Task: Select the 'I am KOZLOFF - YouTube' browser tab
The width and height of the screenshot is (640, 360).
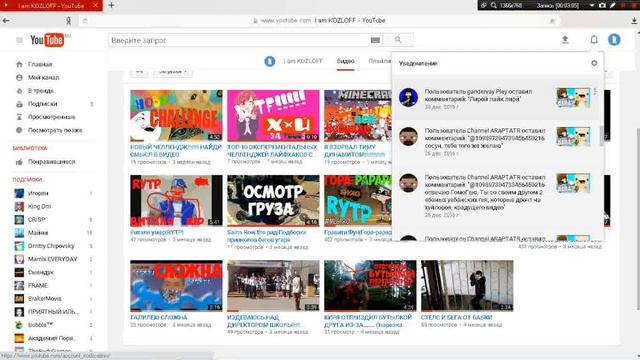Action: 51,5
